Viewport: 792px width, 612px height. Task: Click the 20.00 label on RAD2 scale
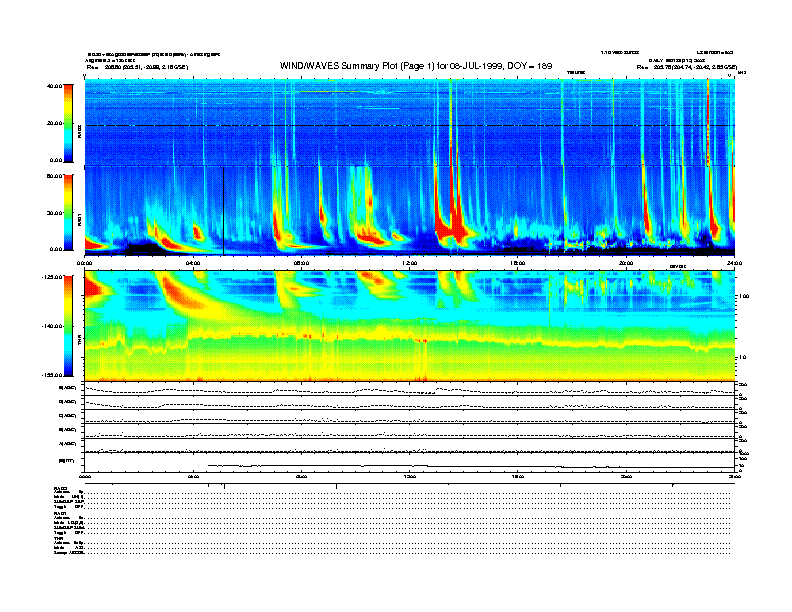click(55, 123)
